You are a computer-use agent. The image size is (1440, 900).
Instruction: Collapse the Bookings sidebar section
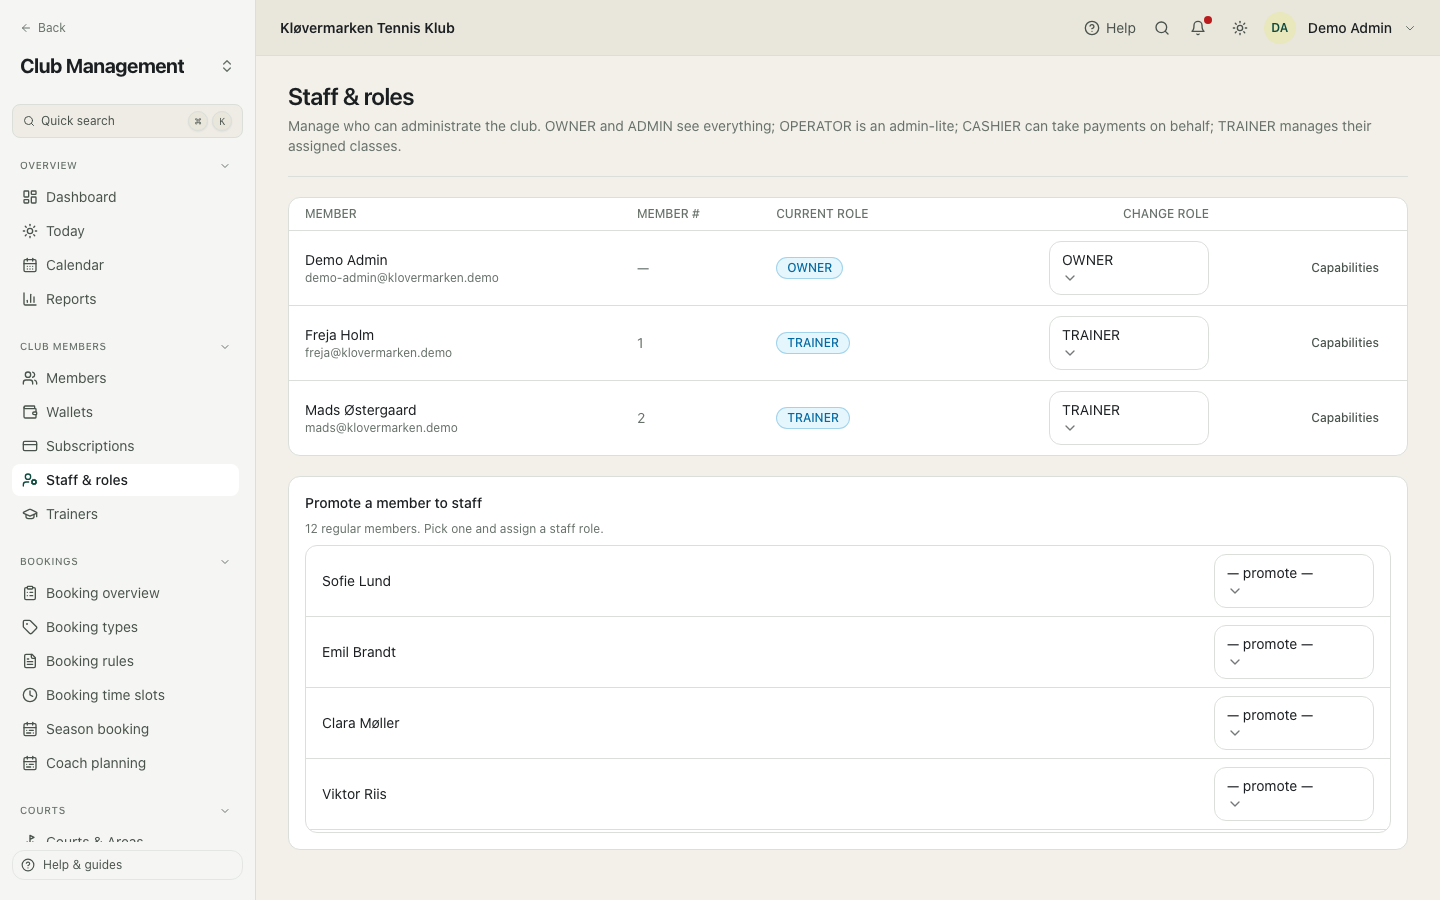tap(225, 562)
